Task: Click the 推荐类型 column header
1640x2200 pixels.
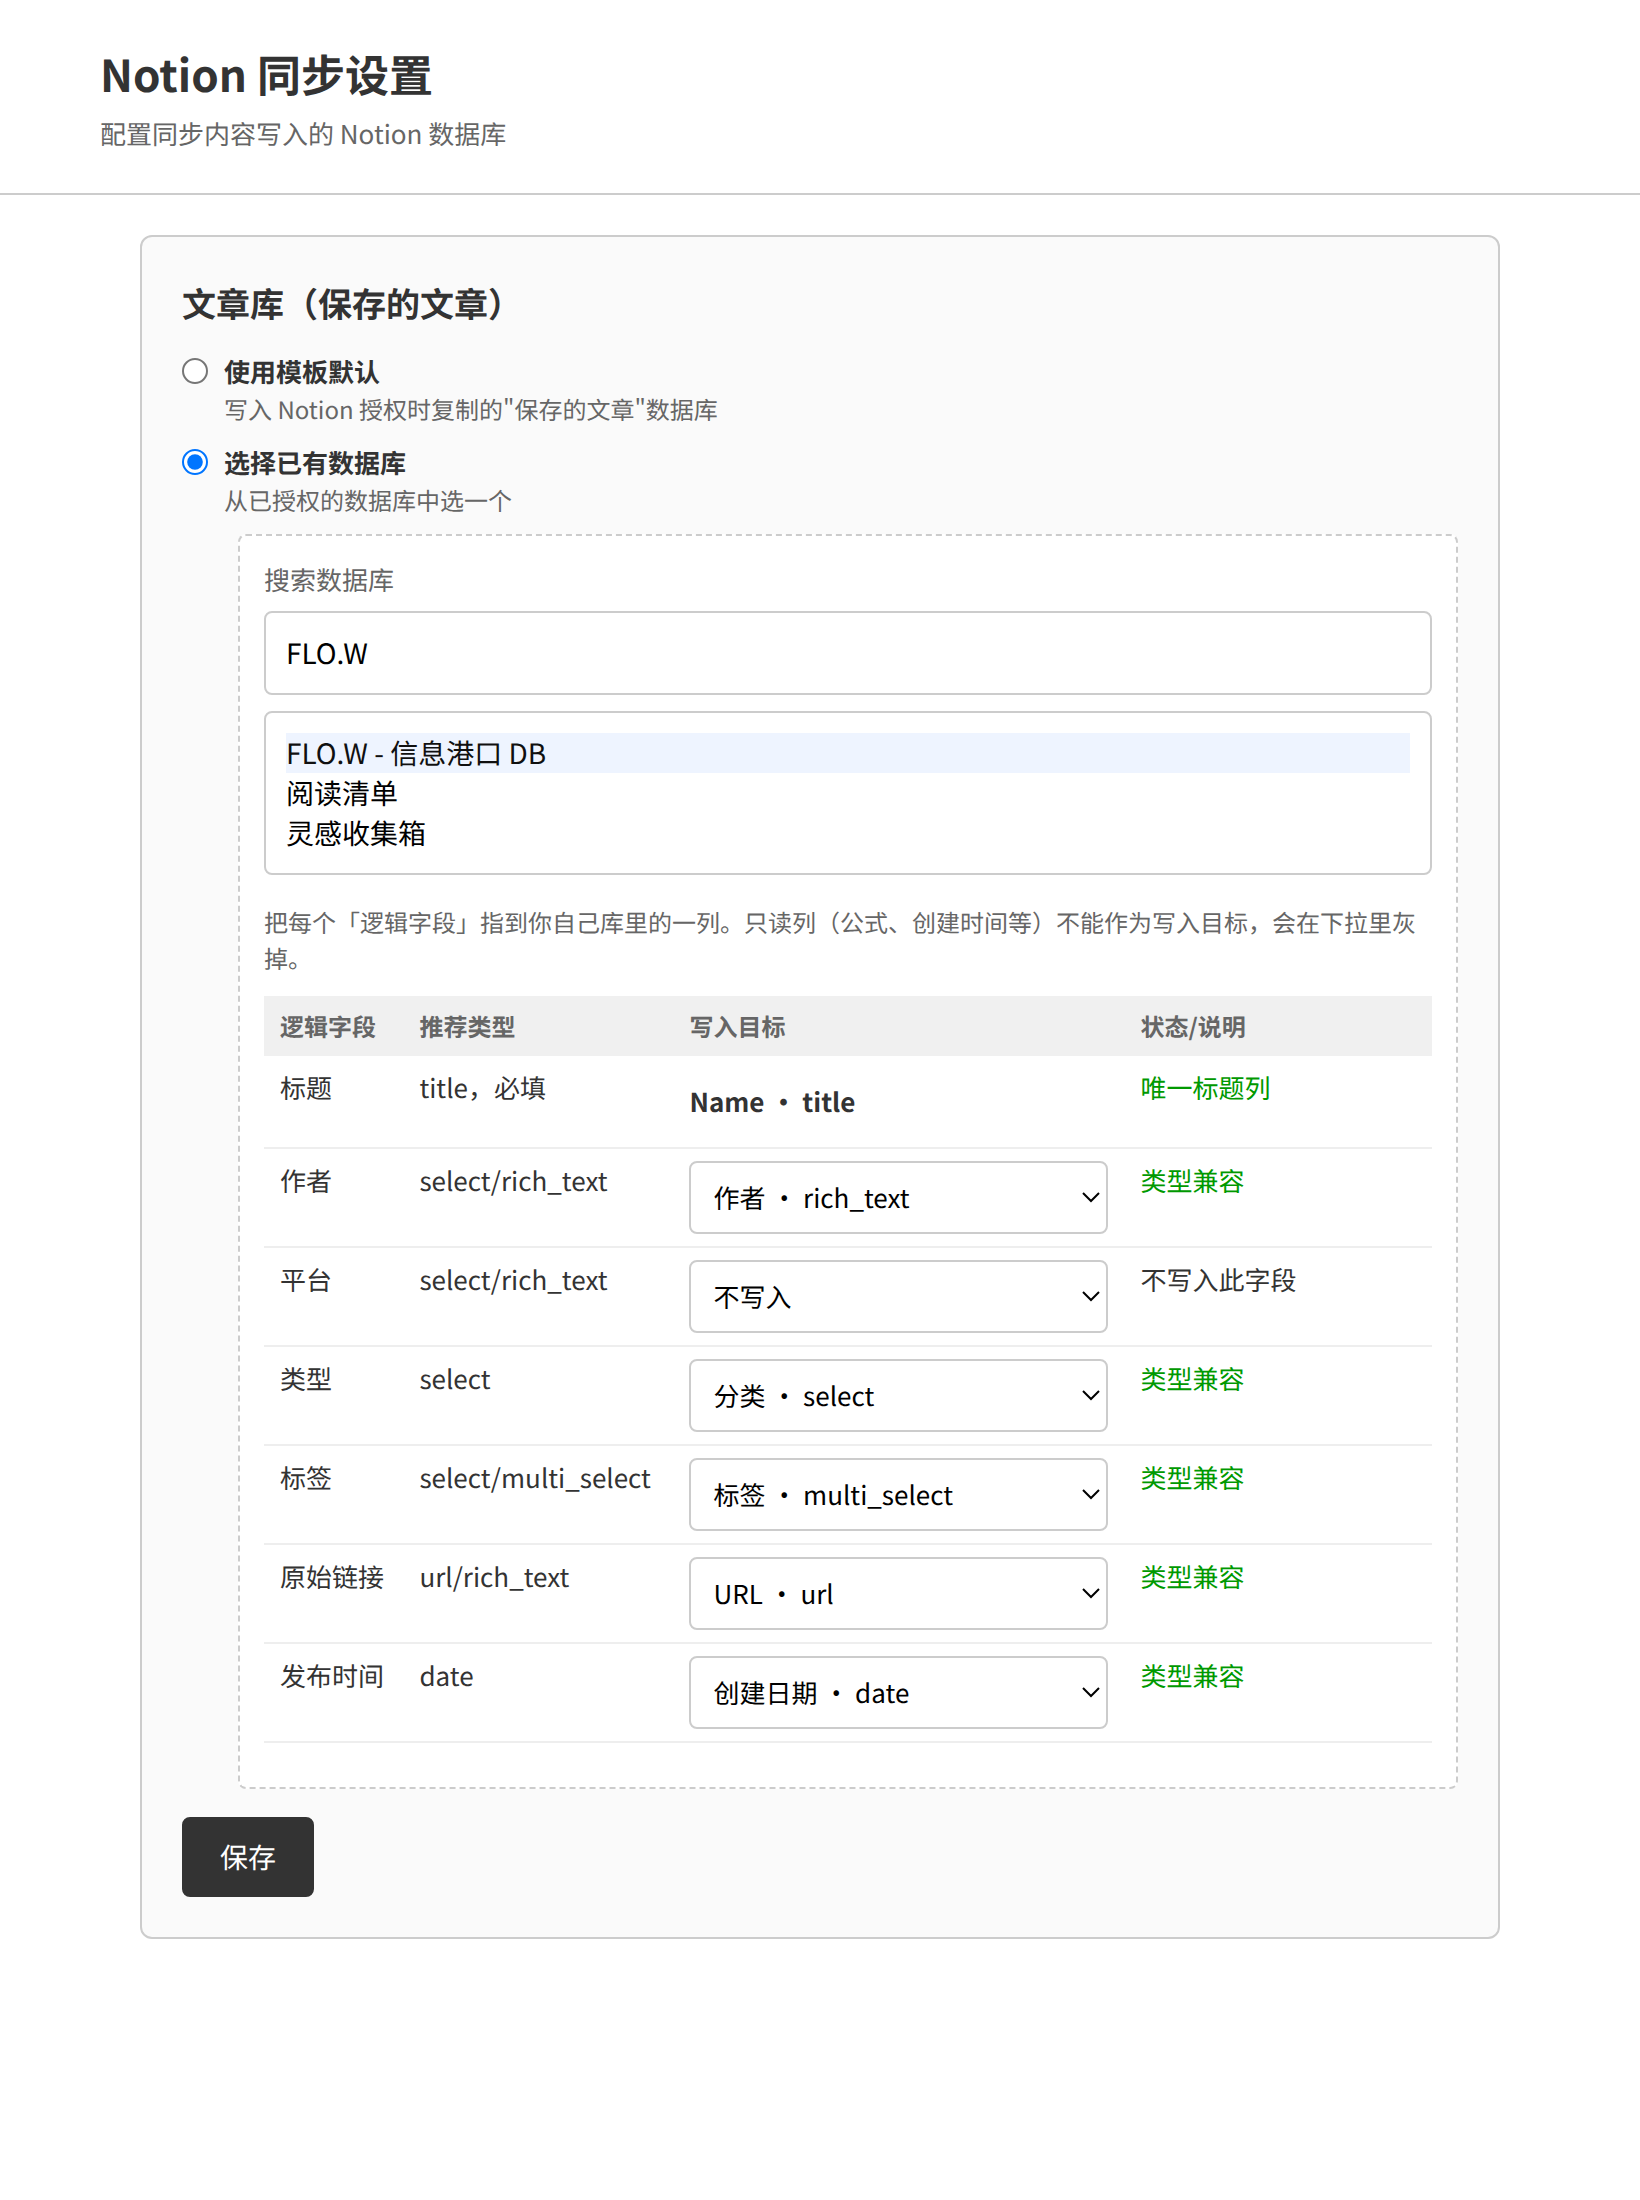Action: point(467,1027)
